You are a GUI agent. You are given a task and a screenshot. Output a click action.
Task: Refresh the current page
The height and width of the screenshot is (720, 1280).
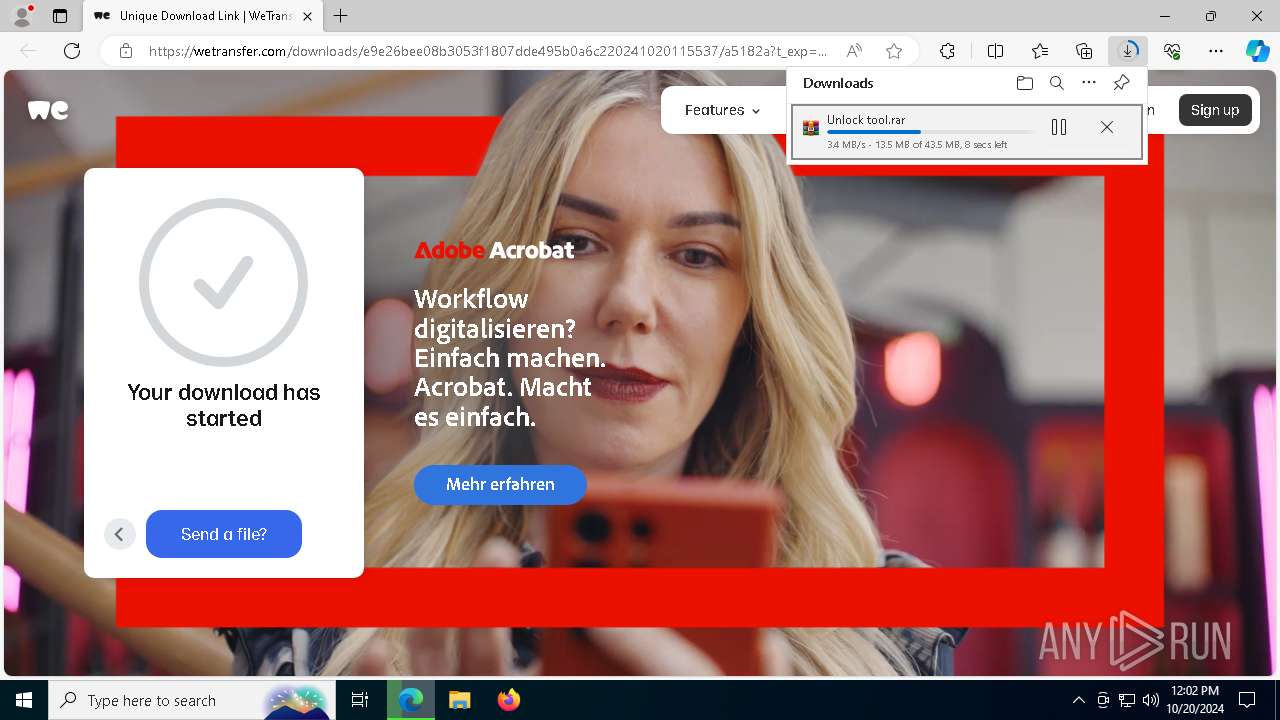(72, 51)
